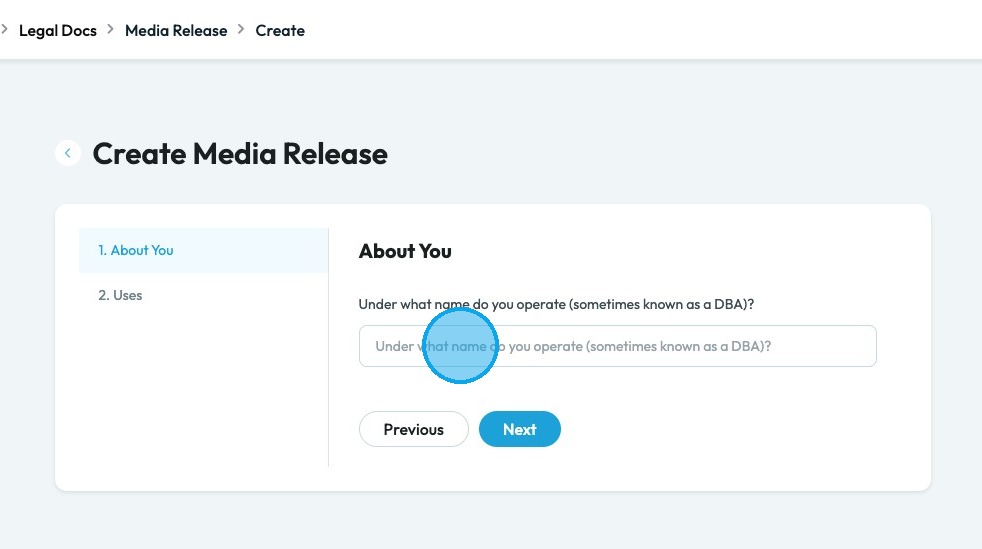This screenshot has height=549, width=982.
Task: Click empty space in the top breadcrumb bar
Action: point(640,30)
